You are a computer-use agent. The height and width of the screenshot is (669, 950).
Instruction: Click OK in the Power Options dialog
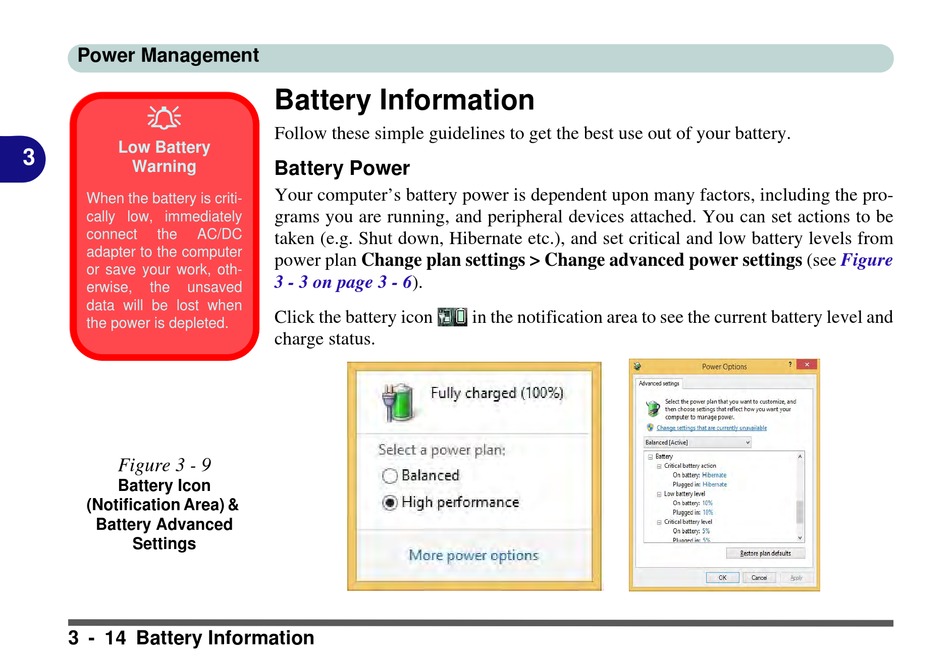click(x=722, y=577)
